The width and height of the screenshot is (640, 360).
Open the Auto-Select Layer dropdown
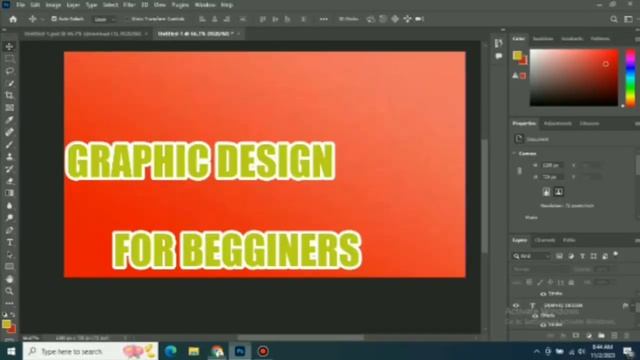pyautogui.click(x=104, y=19)
